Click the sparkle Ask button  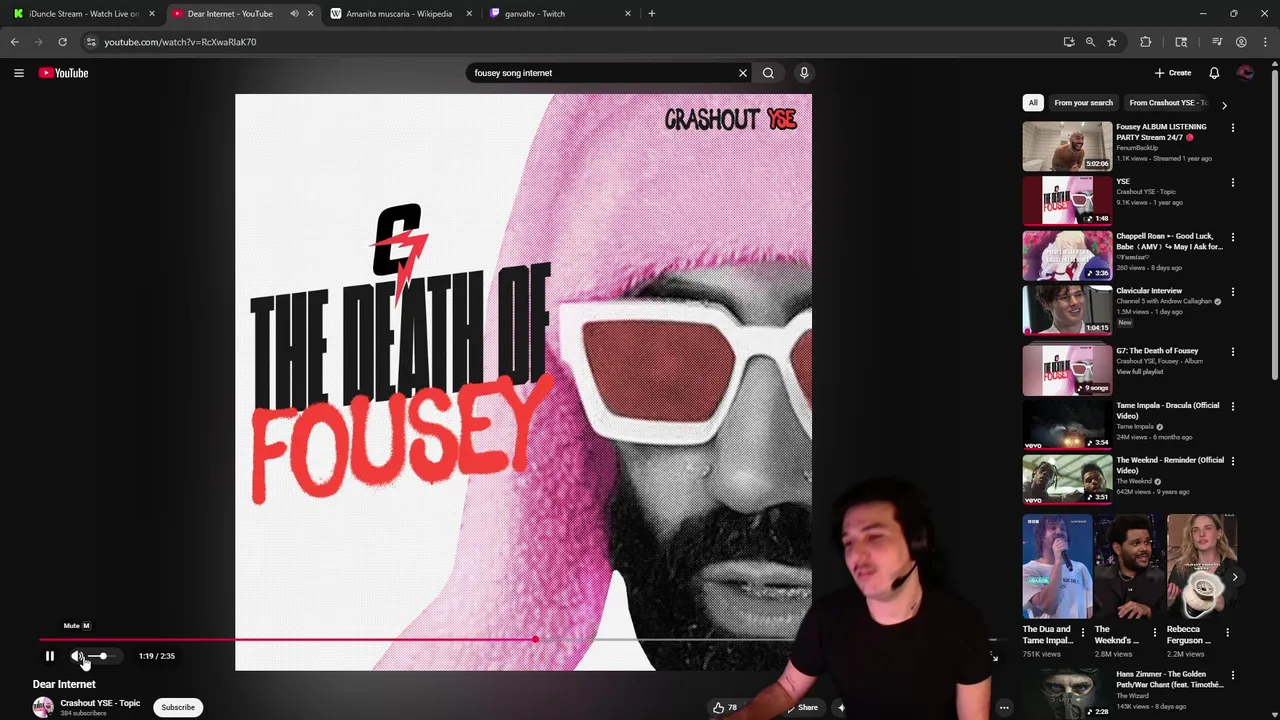[x=841, y=707]
